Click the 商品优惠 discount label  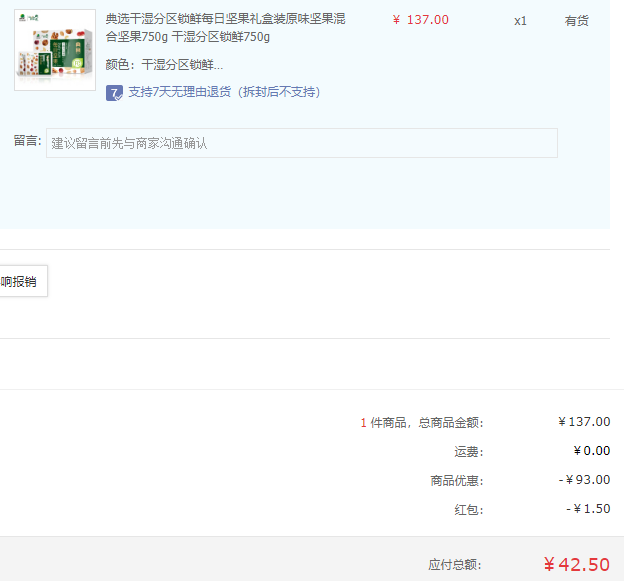click(456, 480)
